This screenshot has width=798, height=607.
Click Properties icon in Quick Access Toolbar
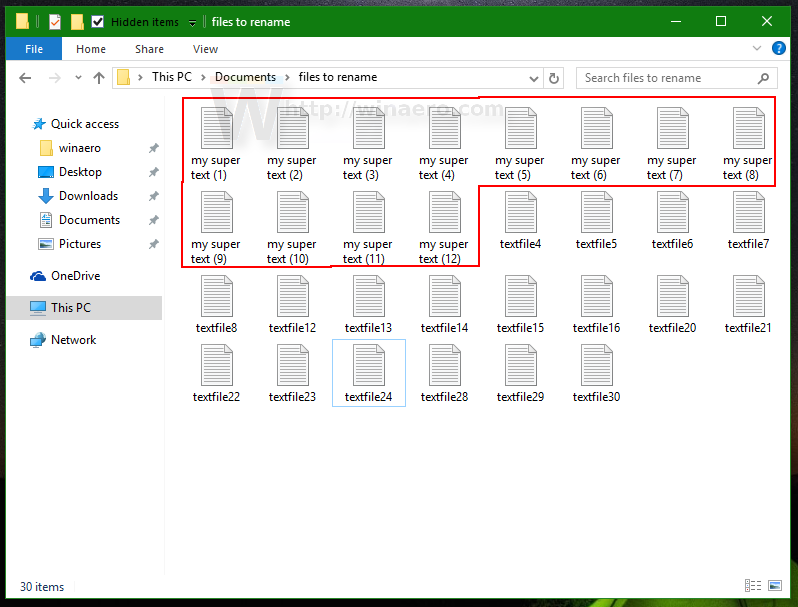click(x=56, y=22)
